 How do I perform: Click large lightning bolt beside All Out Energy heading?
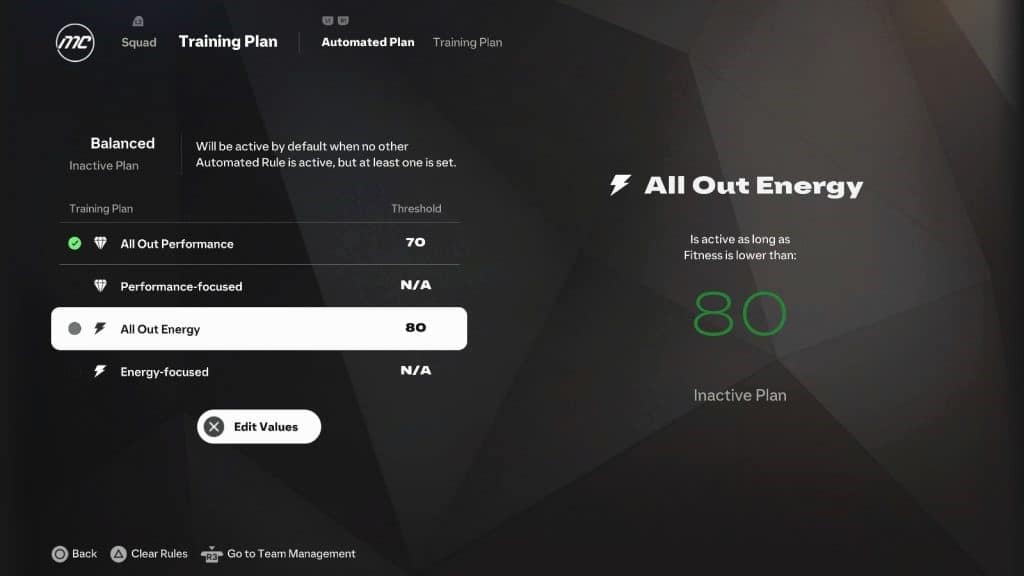pyautogui.click(x=620, y=185)
